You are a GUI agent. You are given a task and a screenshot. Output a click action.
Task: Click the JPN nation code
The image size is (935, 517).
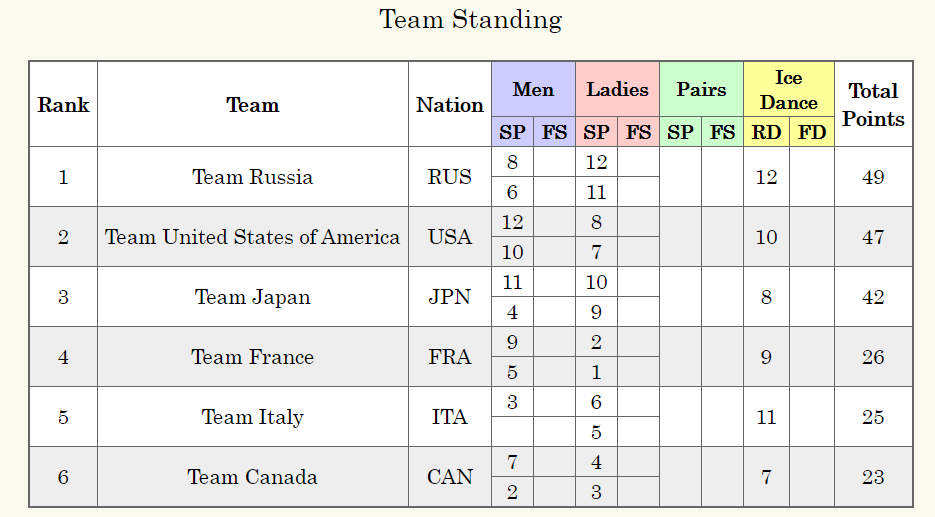(x=450, y=297)
